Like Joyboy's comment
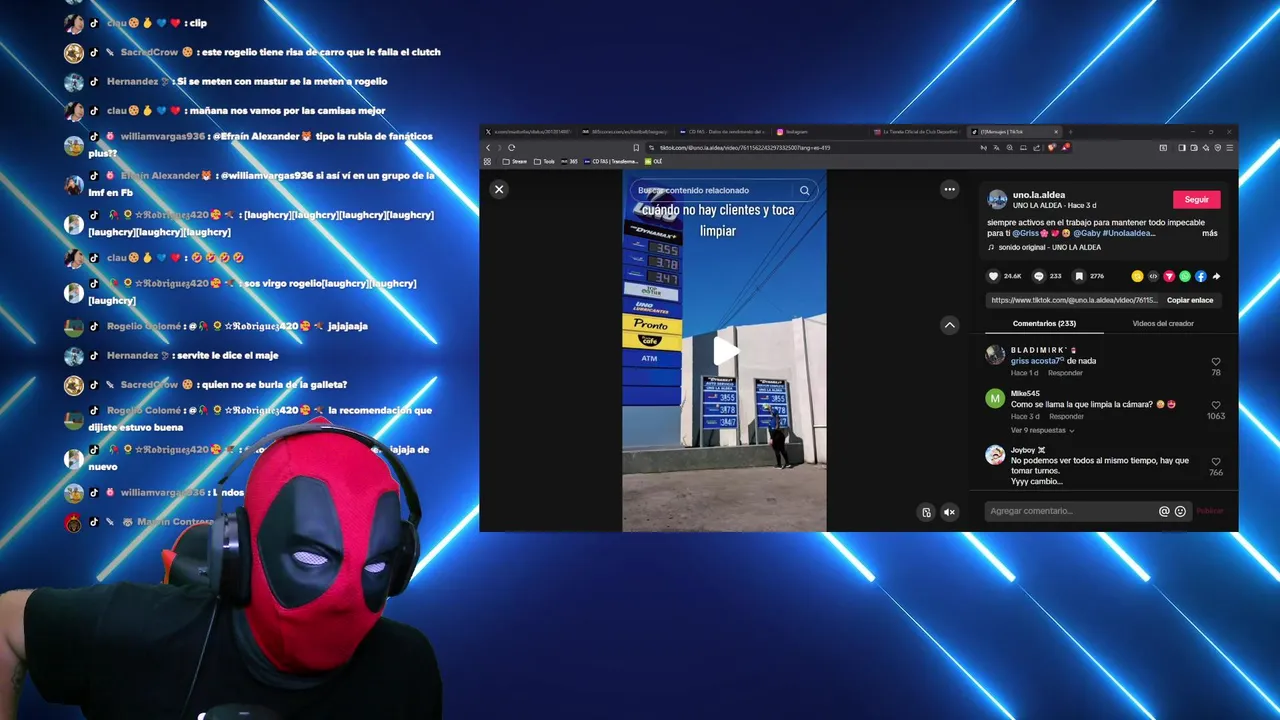The height and width of the screenshot is (720, 1280). point(1216,462)
